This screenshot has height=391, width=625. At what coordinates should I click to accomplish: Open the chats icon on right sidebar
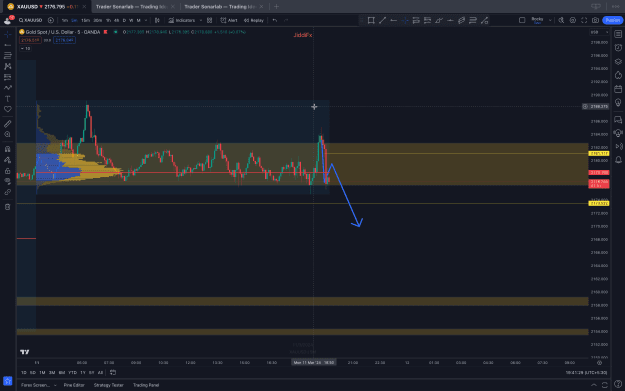[x=618, y=120]
